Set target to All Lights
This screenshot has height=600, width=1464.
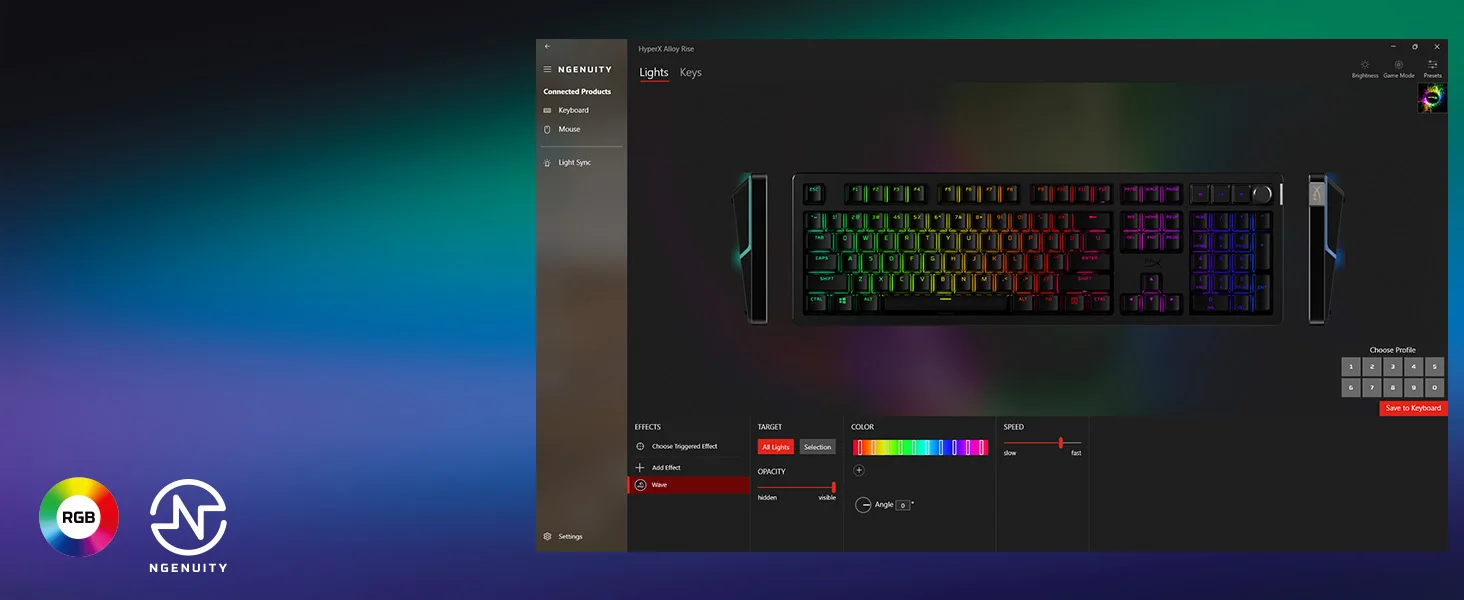pyautogui.click(x=775, y=447)
